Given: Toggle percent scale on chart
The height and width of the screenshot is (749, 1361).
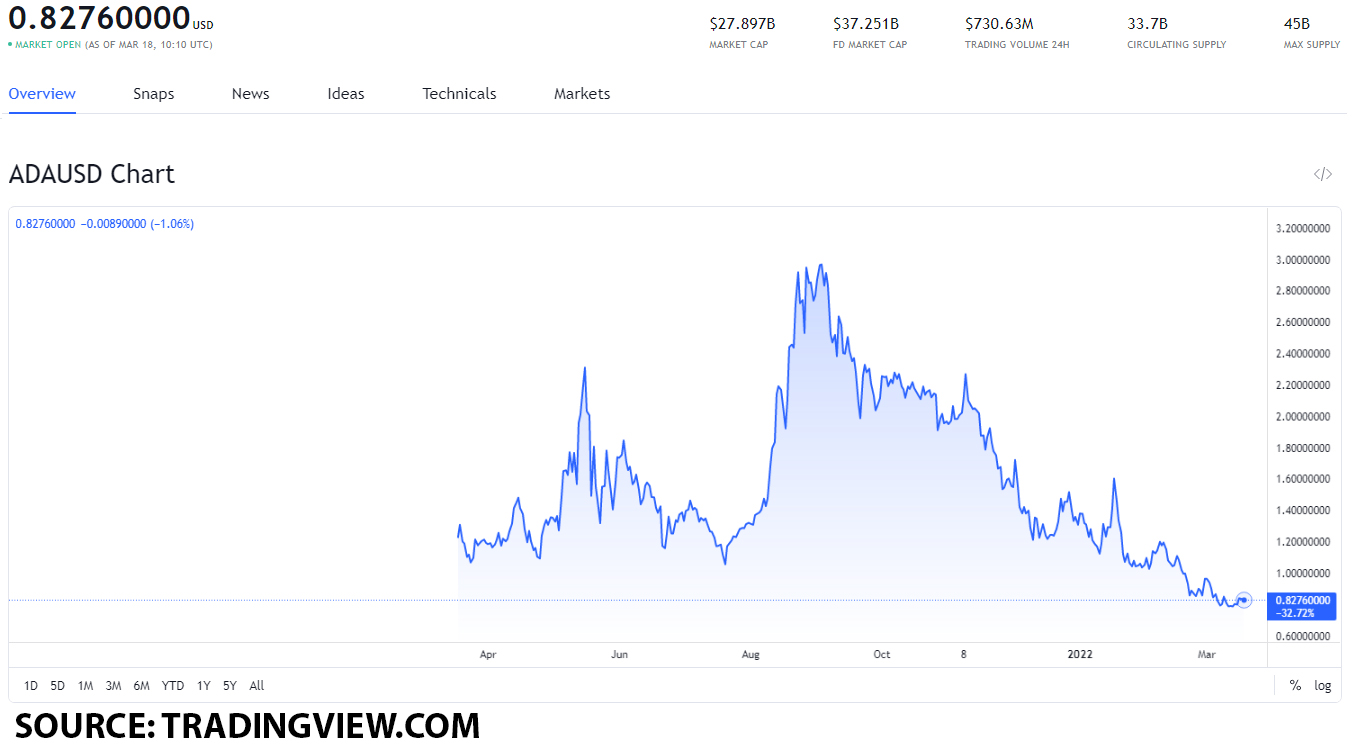Looking at the screenshot, I should [1295, 685].
